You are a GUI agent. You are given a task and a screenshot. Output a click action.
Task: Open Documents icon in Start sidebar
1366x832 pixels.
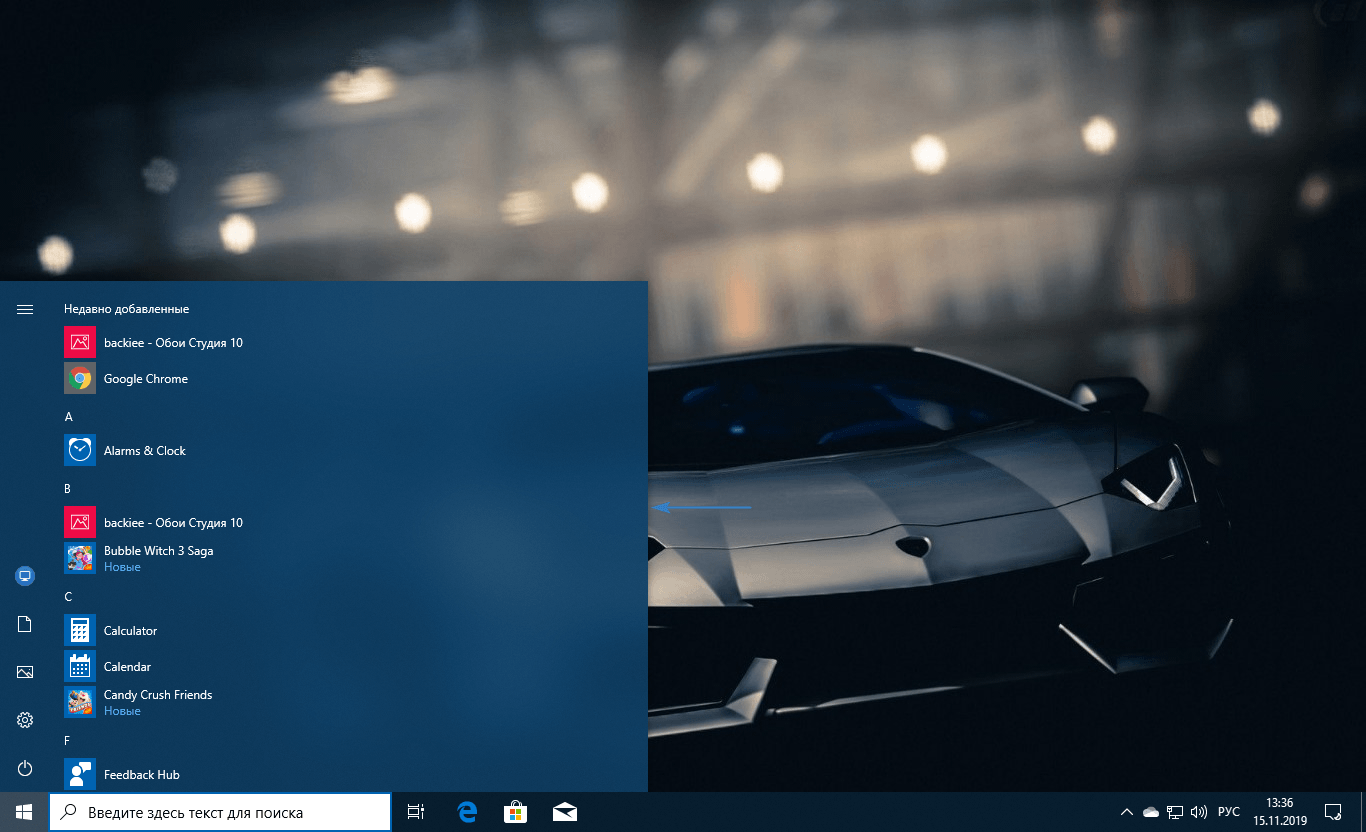(x=25, y=624)
